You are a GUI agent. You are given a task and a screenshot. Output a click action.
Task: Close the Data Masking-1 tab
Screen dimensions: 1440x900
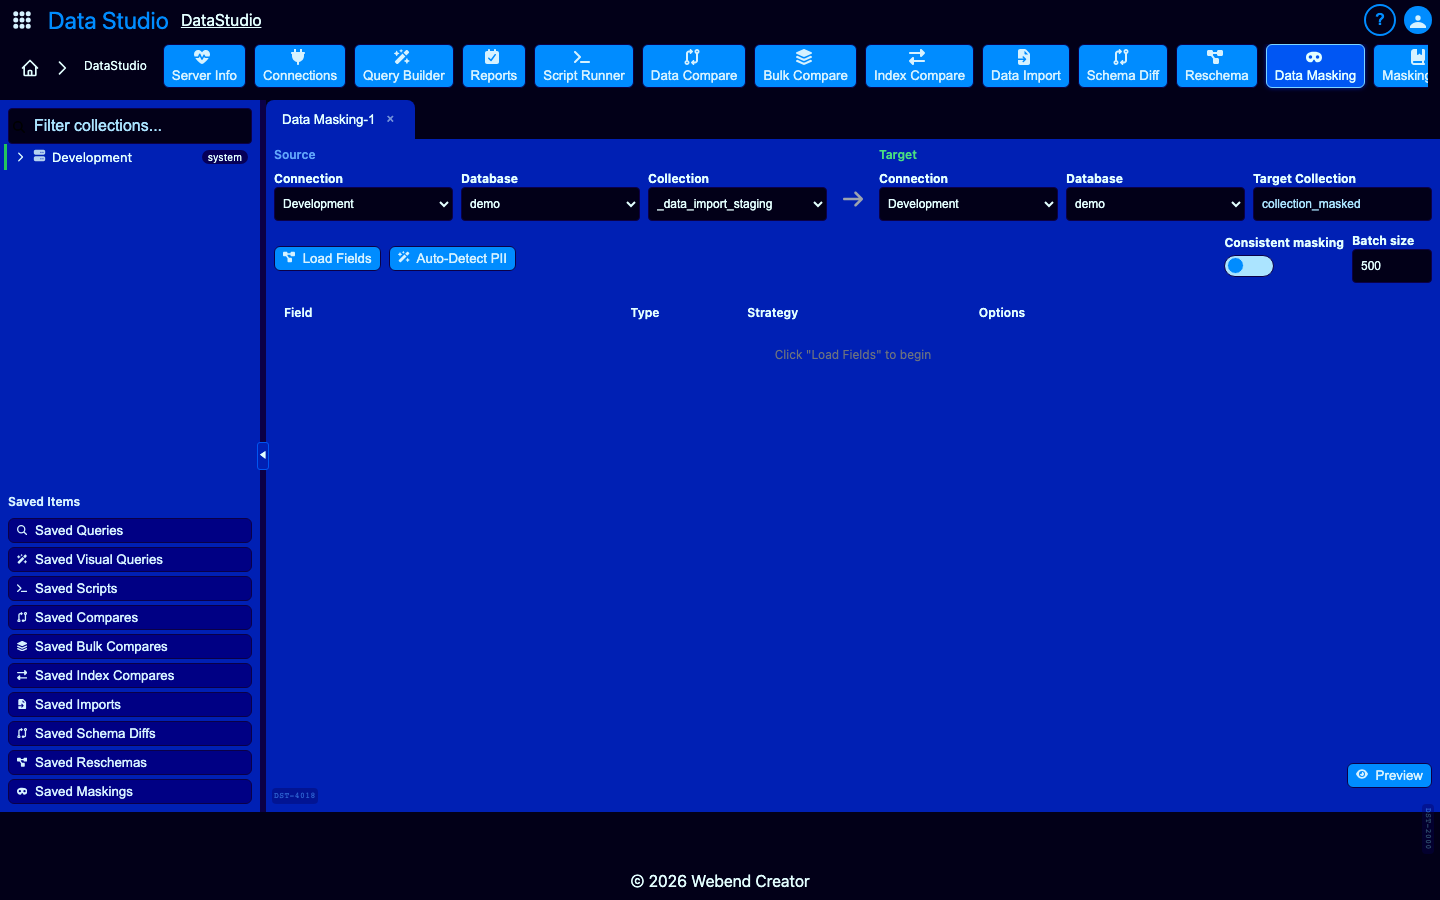tap(391, 119)
